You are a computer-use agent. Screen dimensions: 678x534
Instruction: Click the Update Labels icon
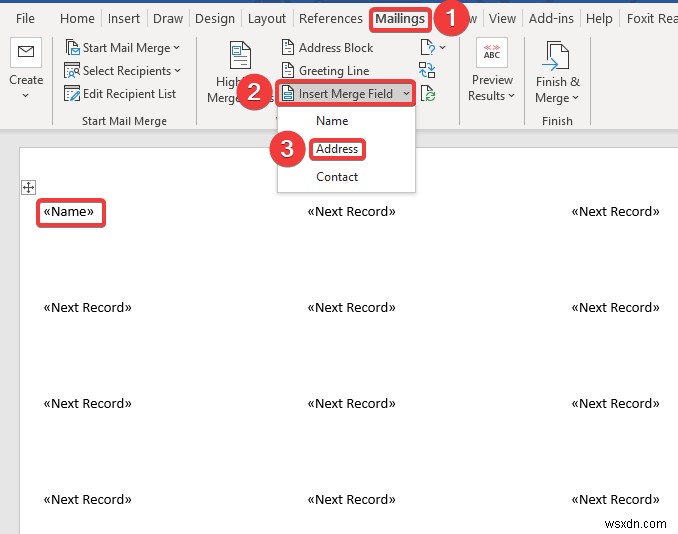pos(428,93)
